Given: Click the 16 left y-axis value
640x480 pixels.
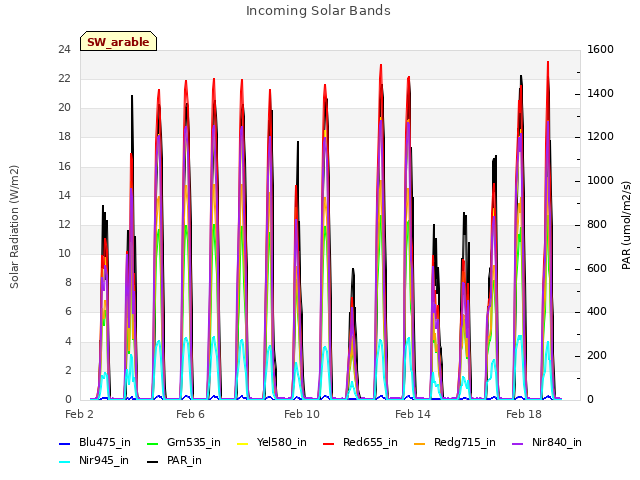Looking at the screenshot, I should (x=64, y=167).
